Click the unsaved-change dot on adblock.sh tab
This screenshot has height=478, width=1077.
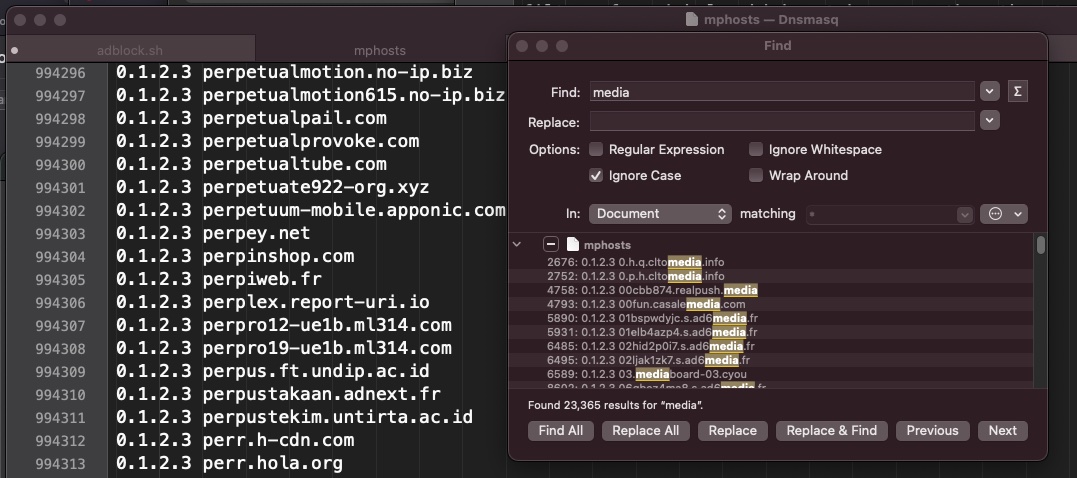click(x=14, y=50)
